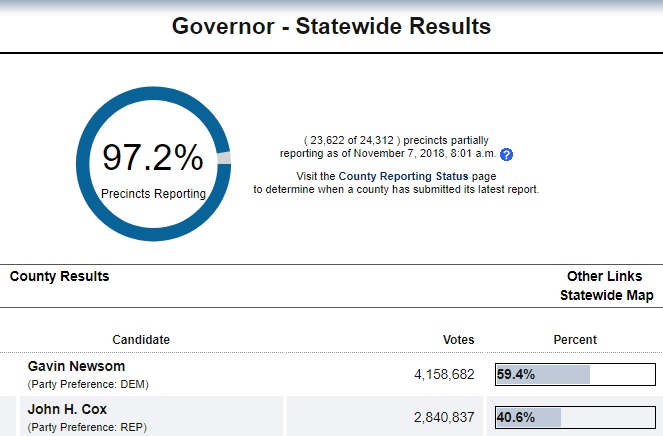Click the blue help question mark icon
Image resolution: width=663 pixels, height=436 pixels.
[x=506, y=155]
